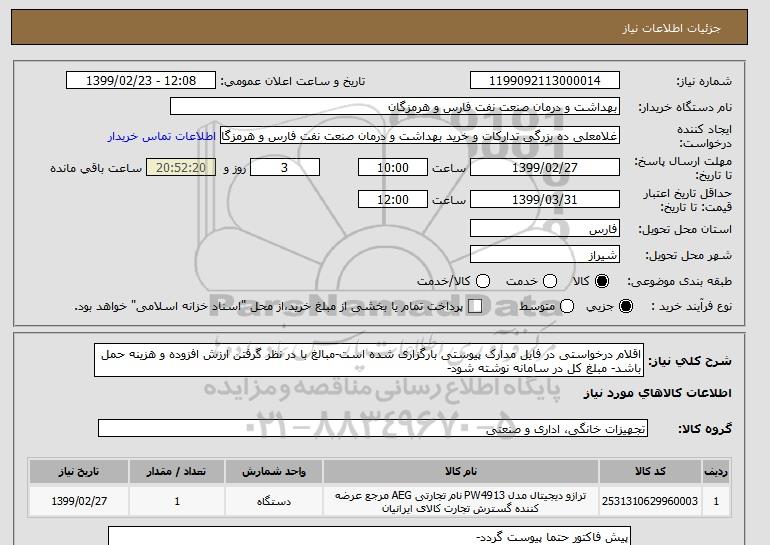The width and height of the screenshot is (770, 545).
Task: Click the پیش فاکتور note text box
Action: pyautogui.click(x=369, y=536)
